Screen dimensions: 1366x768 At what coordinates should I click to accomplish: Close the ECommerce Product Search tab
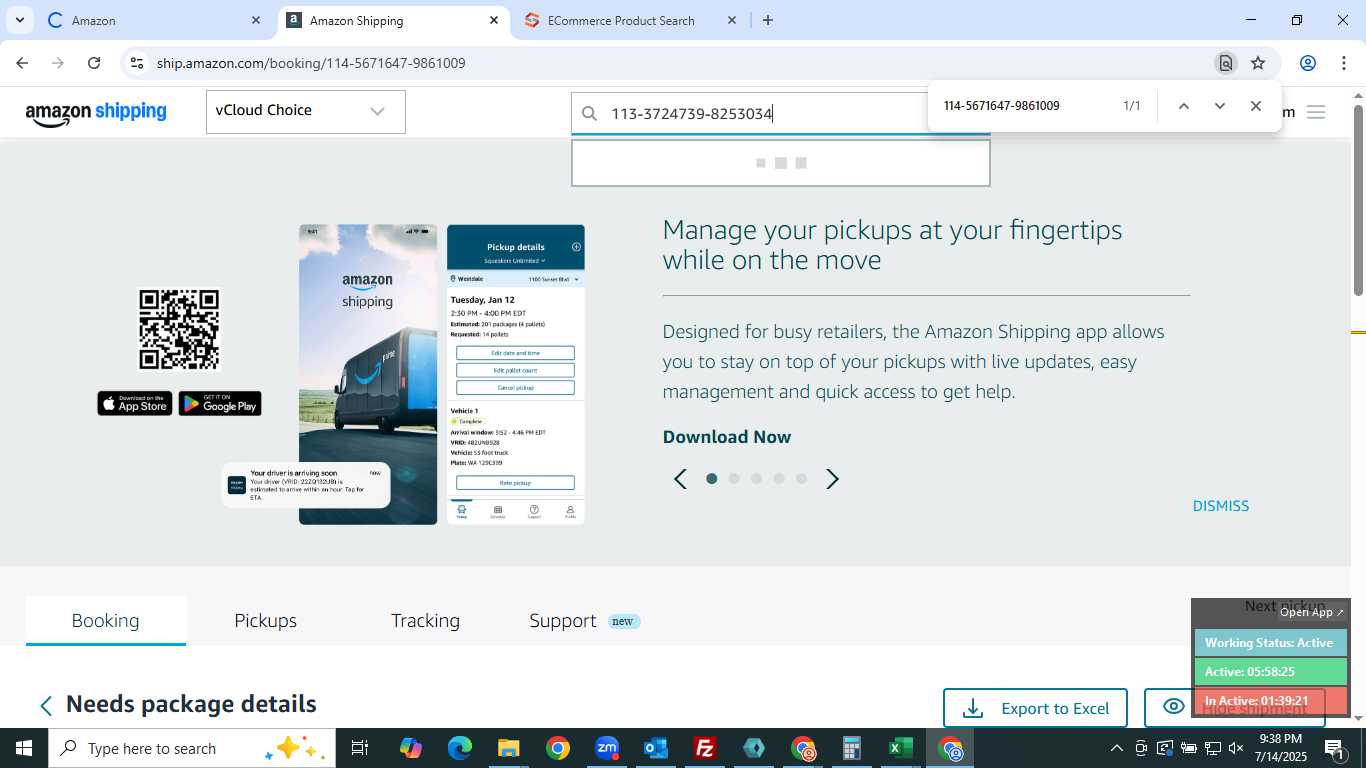click(x=732, y=20)
